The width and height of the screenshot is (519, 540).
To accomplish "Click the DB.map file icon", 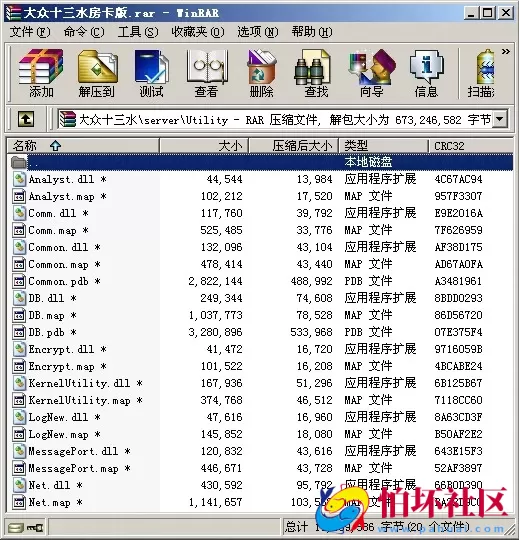I will pyautogui.click(x=19, y=315).
